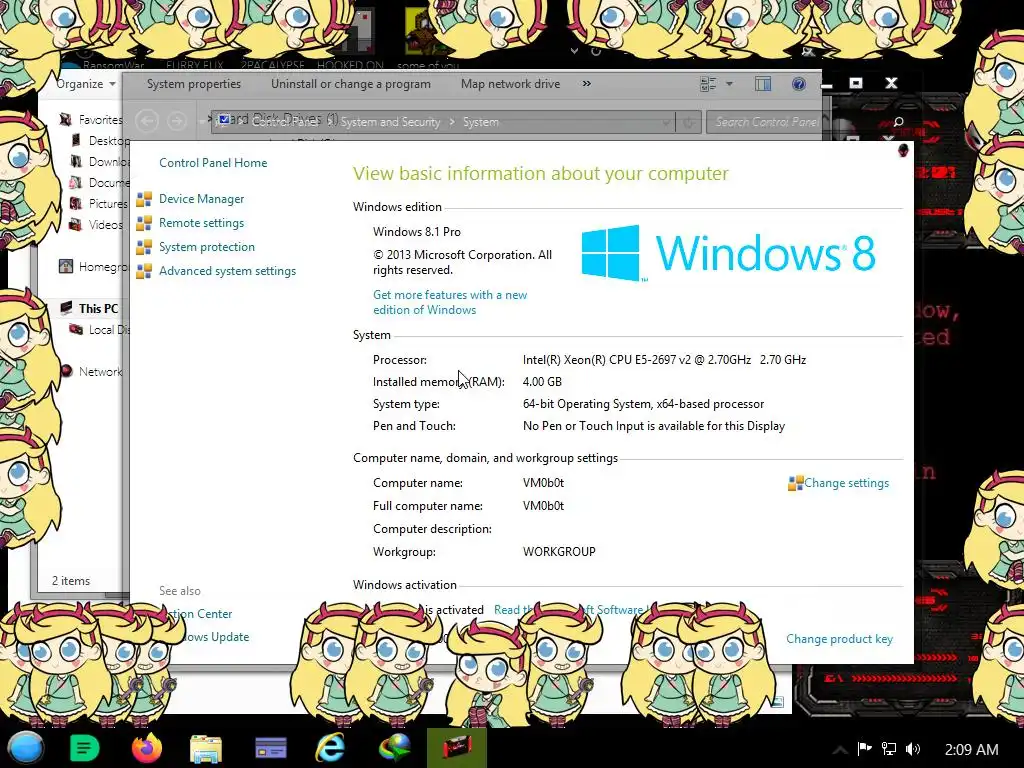Click the Back navigation arrow
Image resolution: width=1024 pixels, height=768 pixels.
click(x=147, y=121)
